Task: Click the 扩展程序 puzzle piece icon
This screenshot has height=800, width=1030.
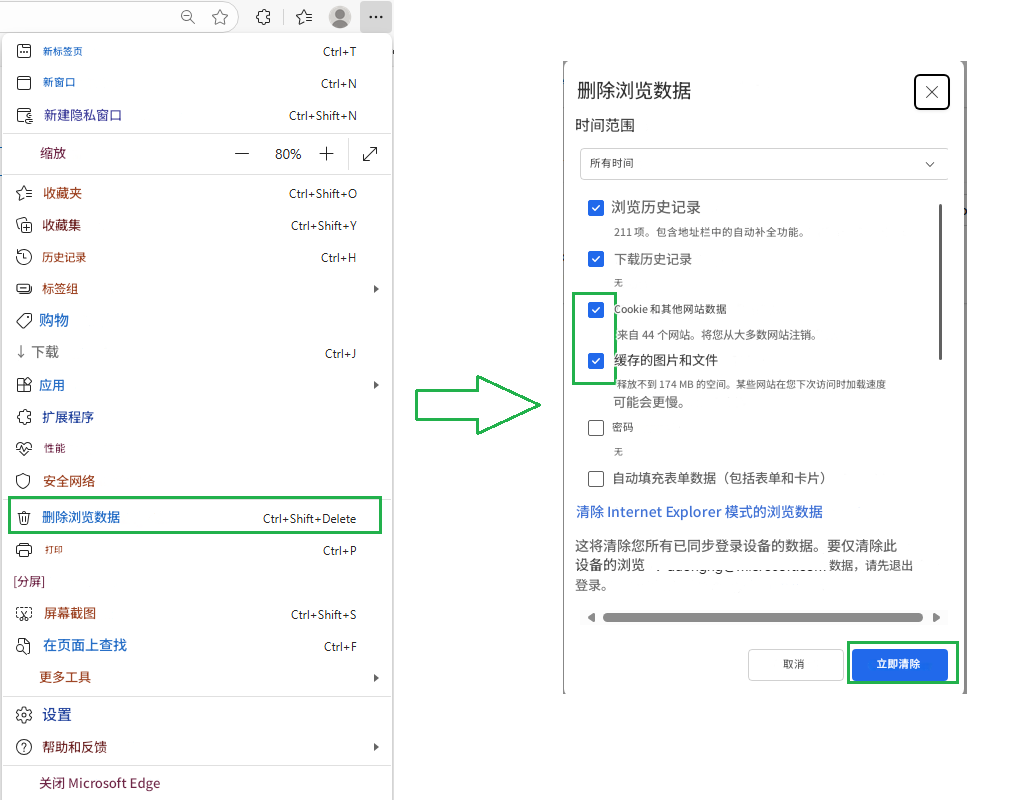Action: pos(24,417)
